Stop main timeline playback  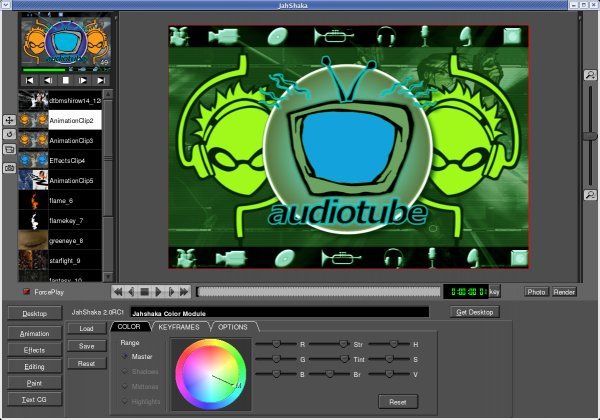145,292
